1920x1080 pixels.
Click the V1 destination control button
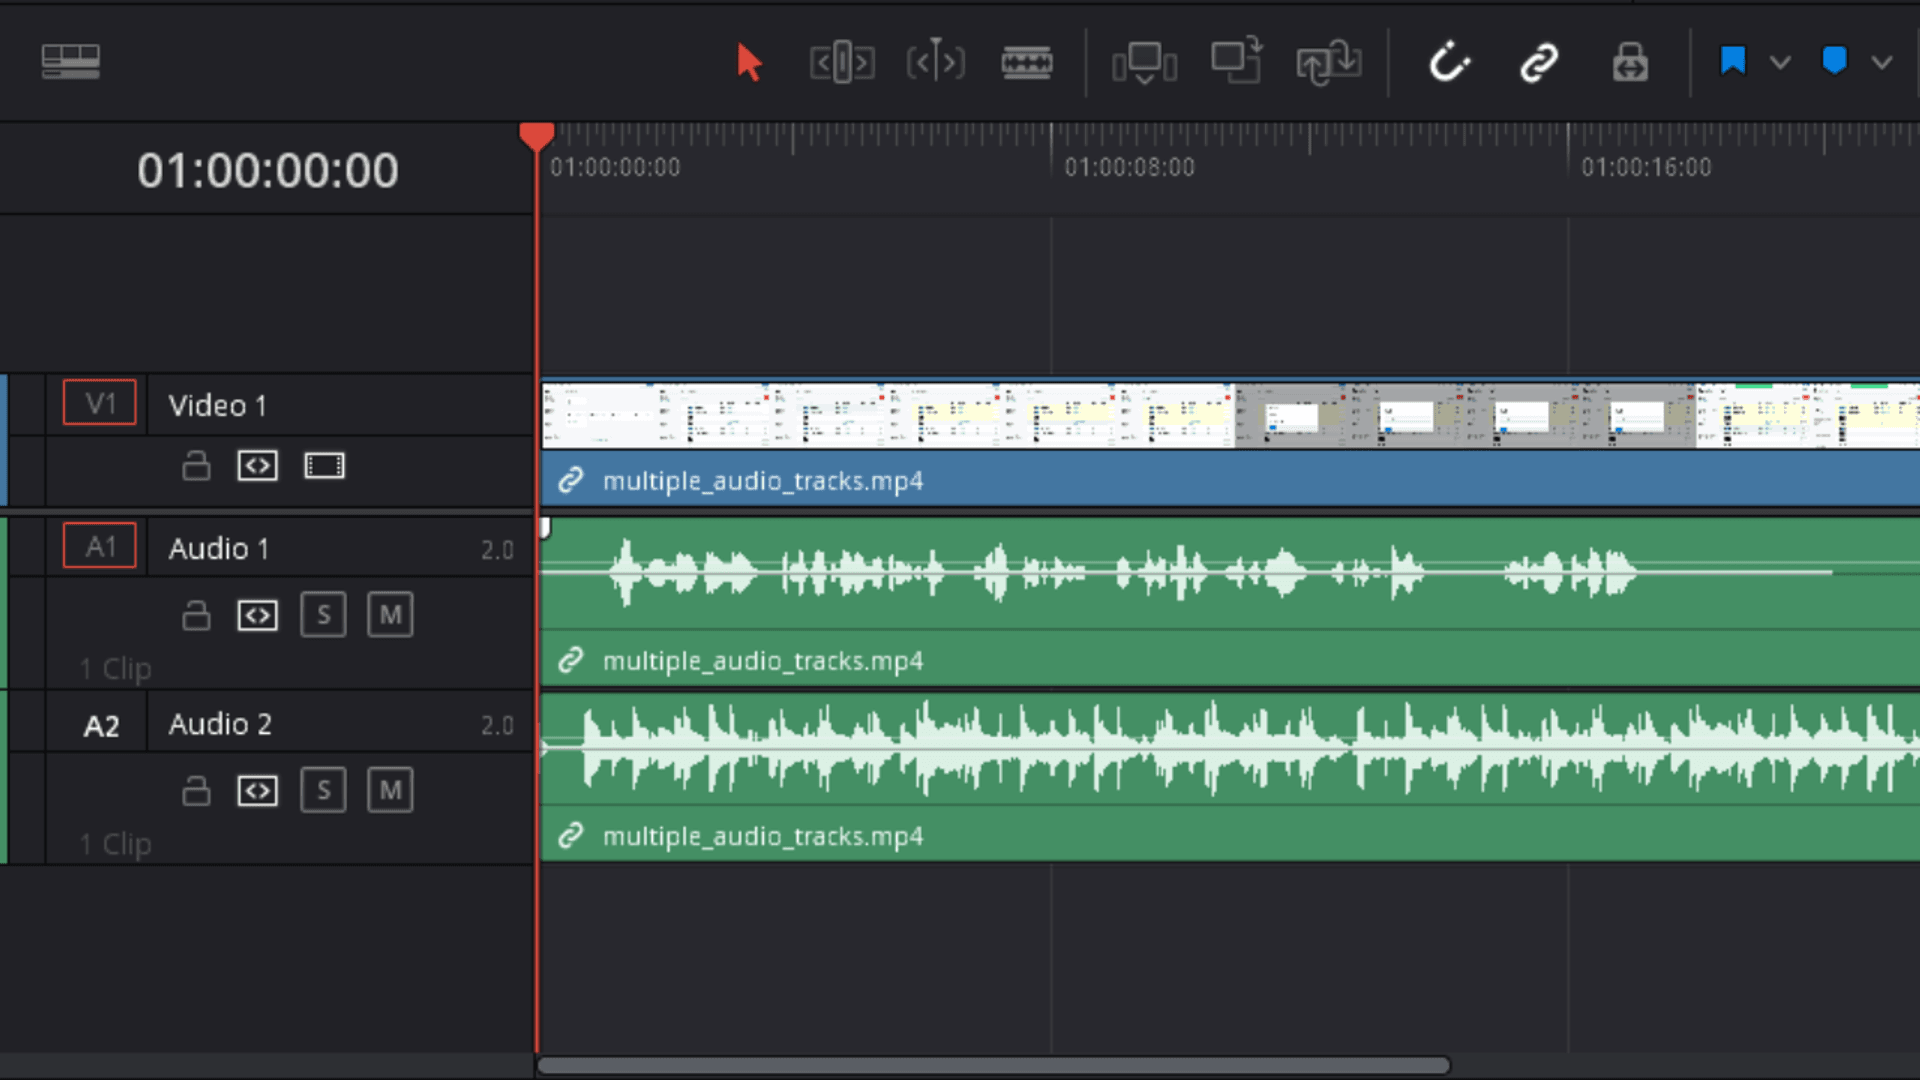pyautogui.click(x=100, y=403)
